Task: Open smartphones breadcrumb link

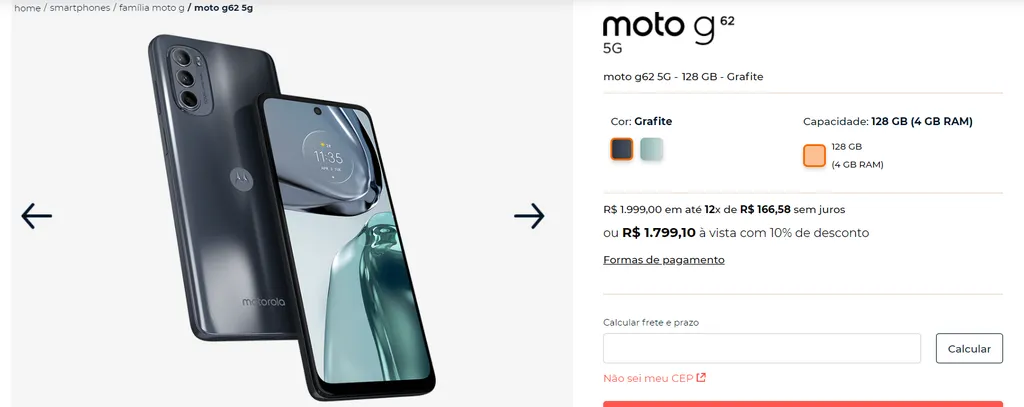Action: (x=80, y=8)
